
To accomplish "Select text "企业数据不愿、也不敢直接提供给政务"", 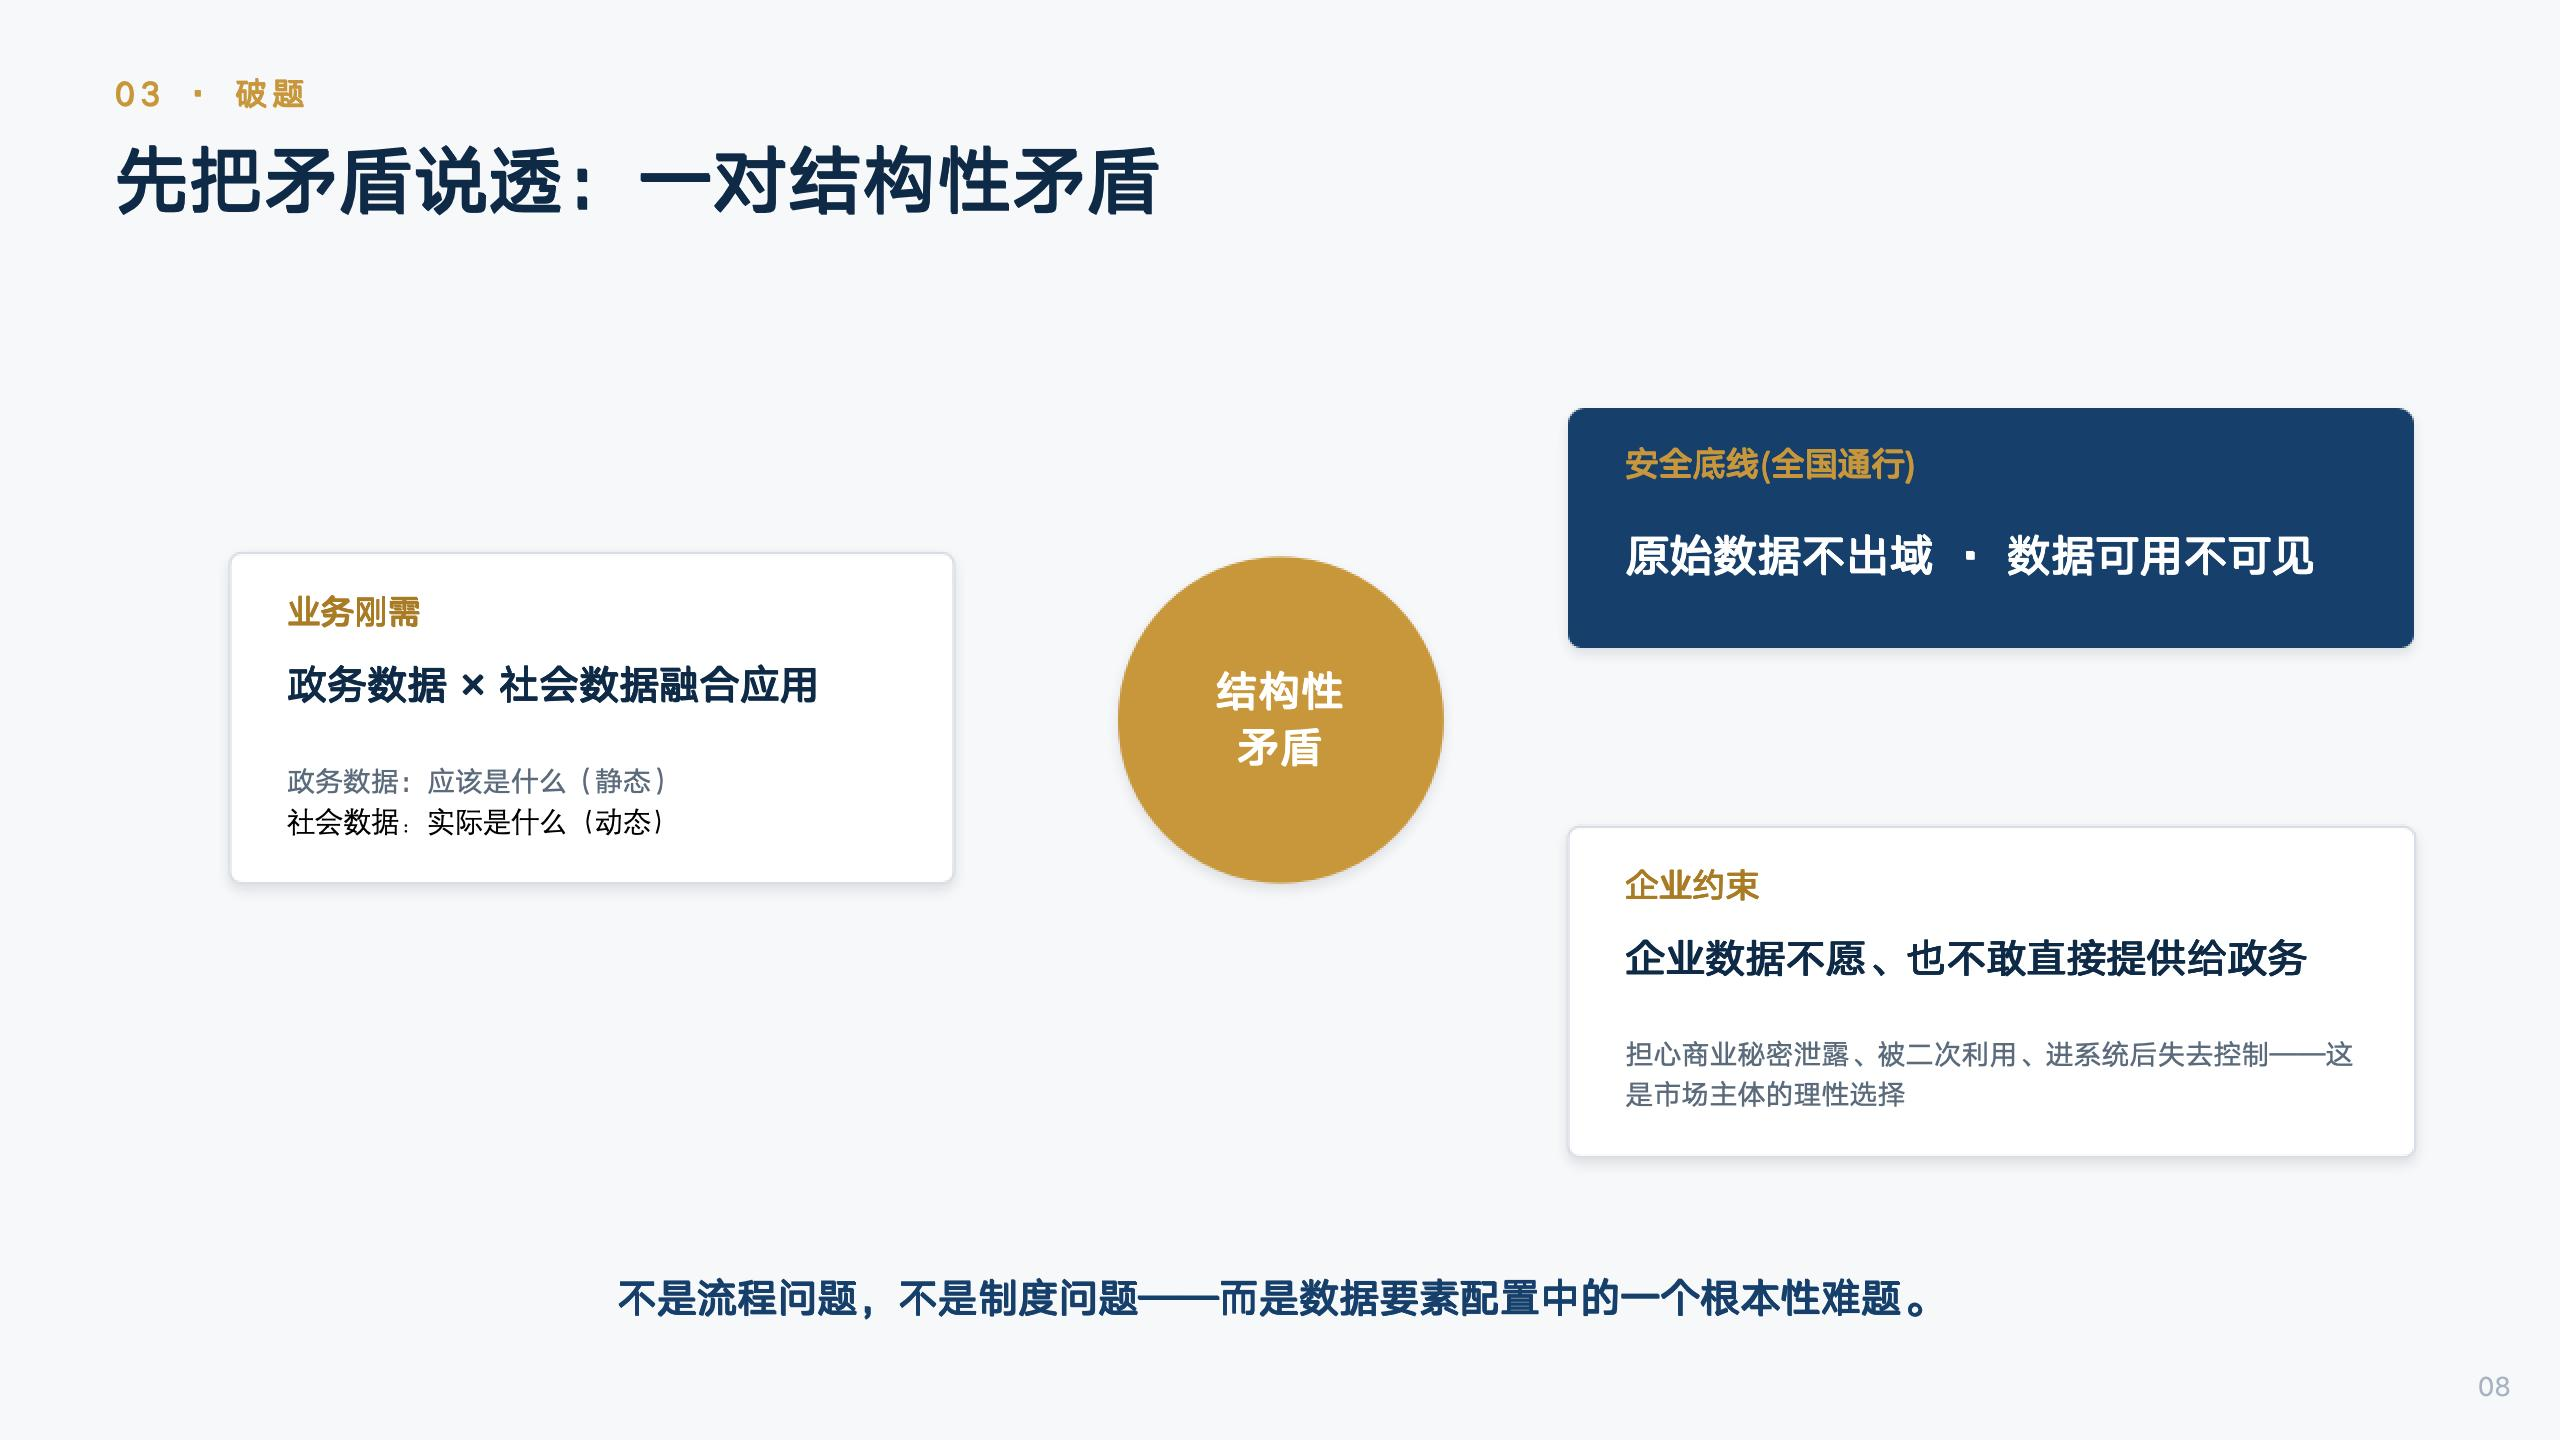I will coord(1966,958).
